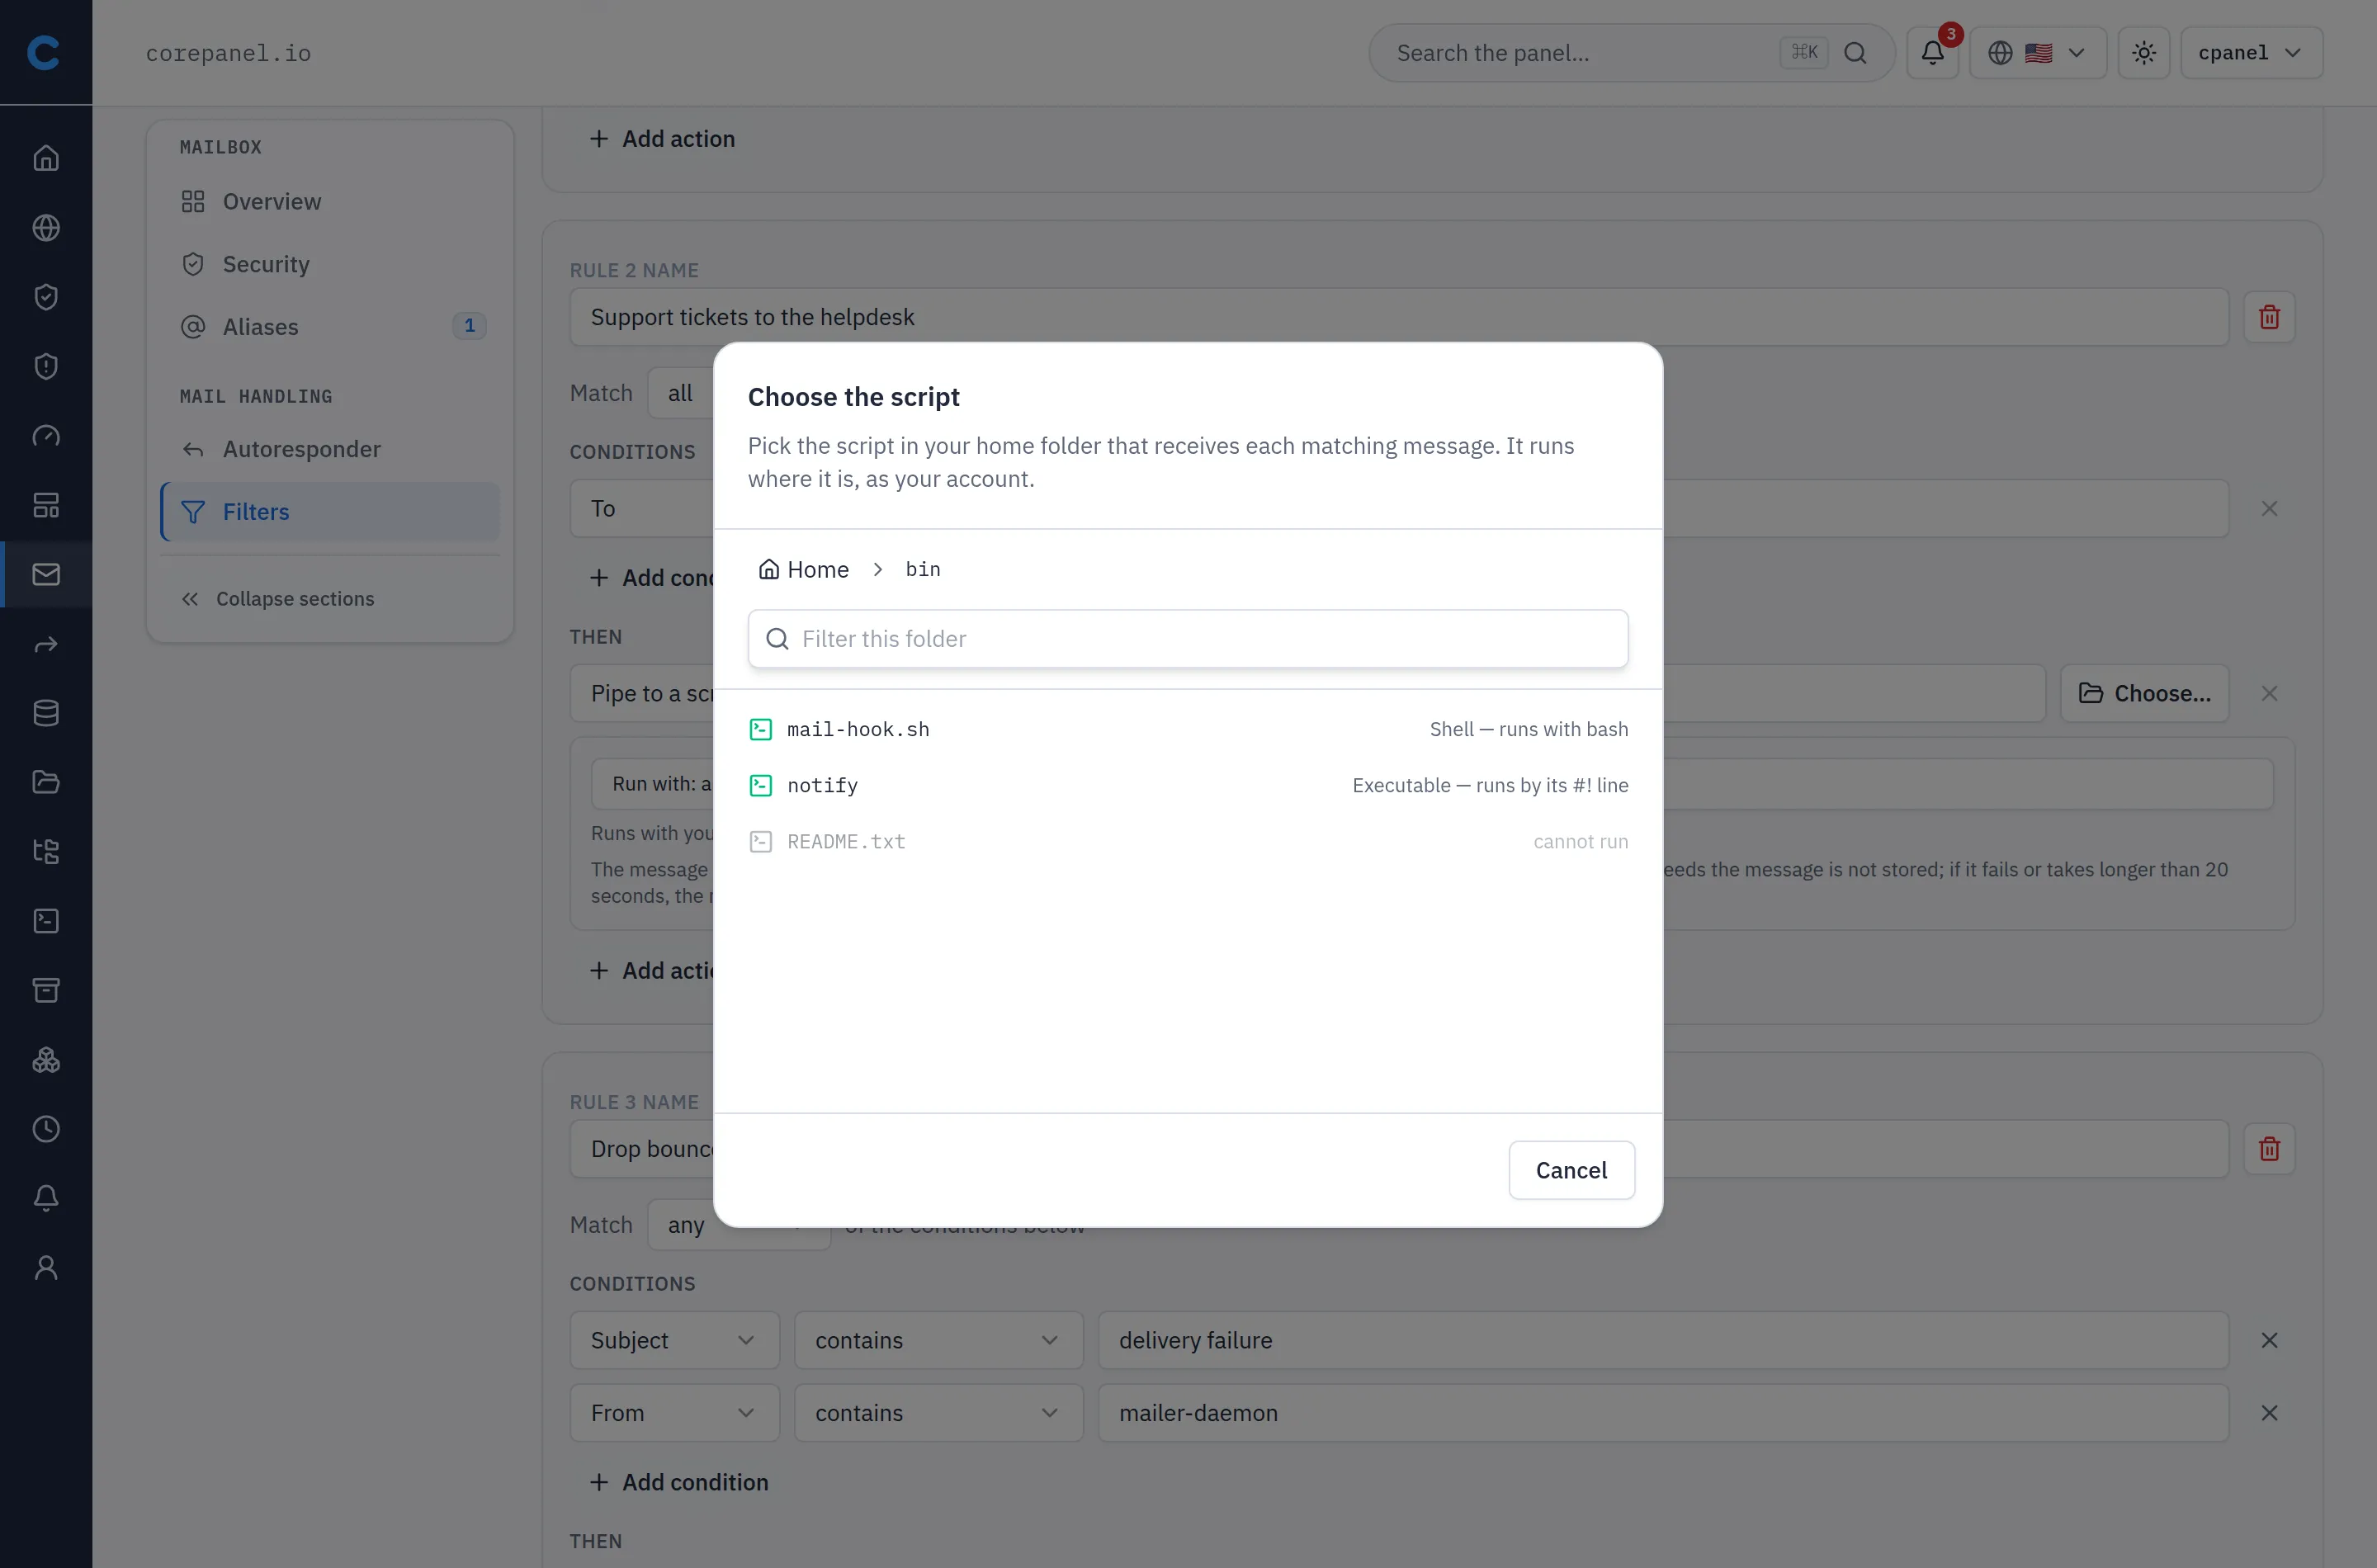This screenshot has height=1568, width=2377.
Task: Open the language flag dropdown
Action: [x=2038, y=53]
